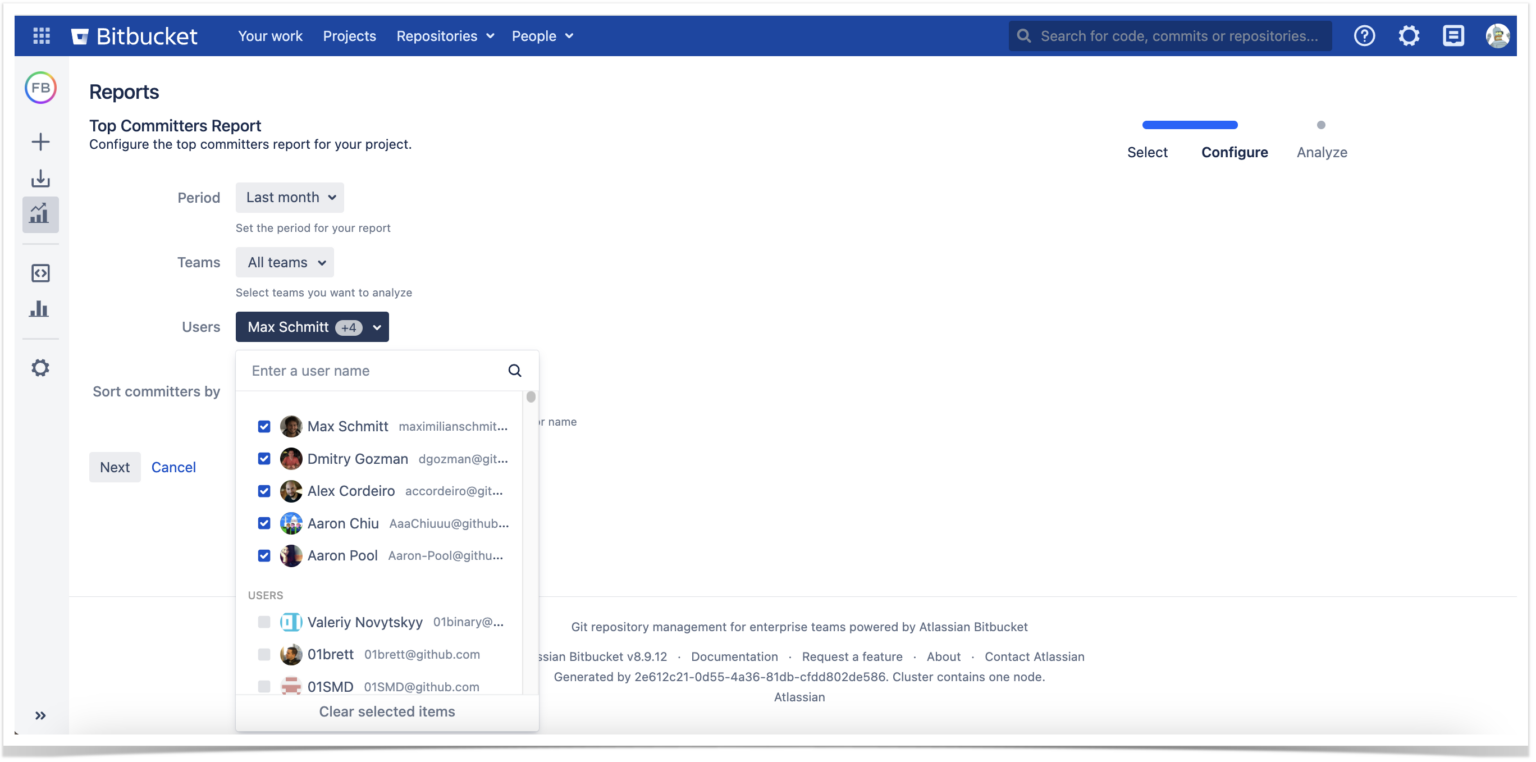This screenshot has height=762, width=1536.
Task: Select the Reports chart icon in sidebar
Action: [40, 214]
